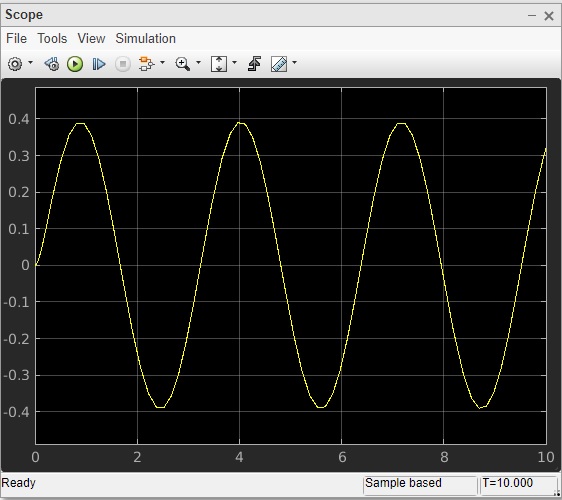Viewport: 562px width, 500px height.
Task: Click the waveform peak near time 4
Action: click(x=239, y=123)
